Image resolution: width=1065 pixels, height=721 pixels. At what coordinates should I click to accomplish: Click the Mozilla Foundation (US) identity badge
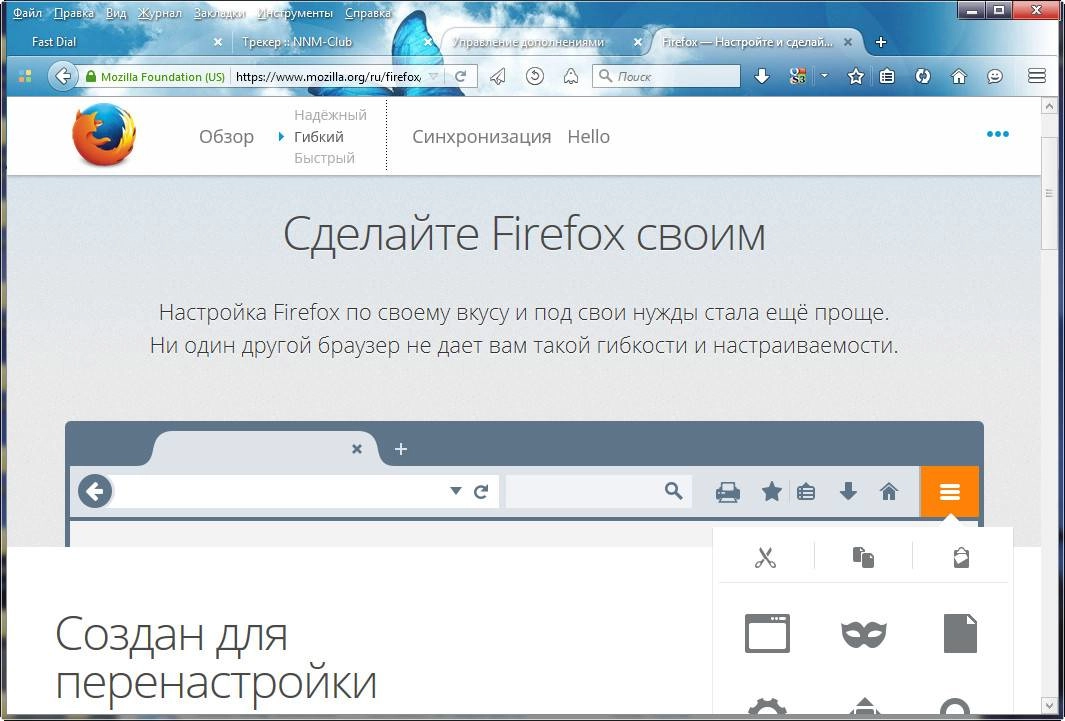point(156,77)
